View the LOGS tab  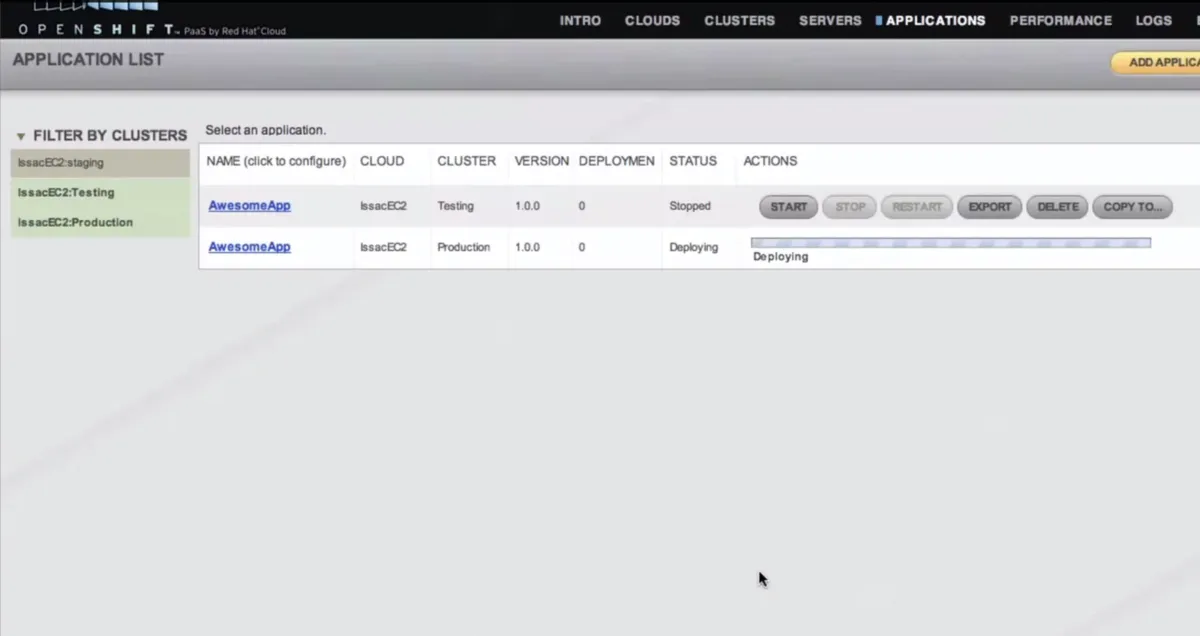[x=1153, y=20]
